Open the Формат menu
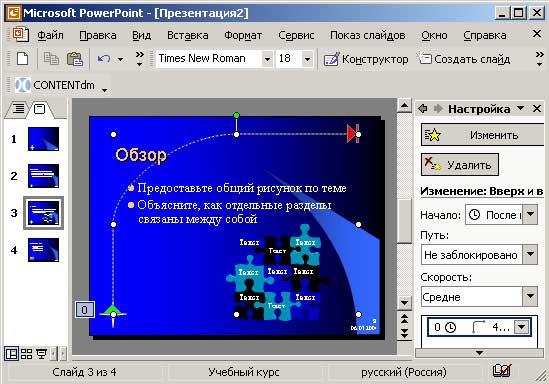This screenshot has height=384, width=549. [x=243, y=35]
